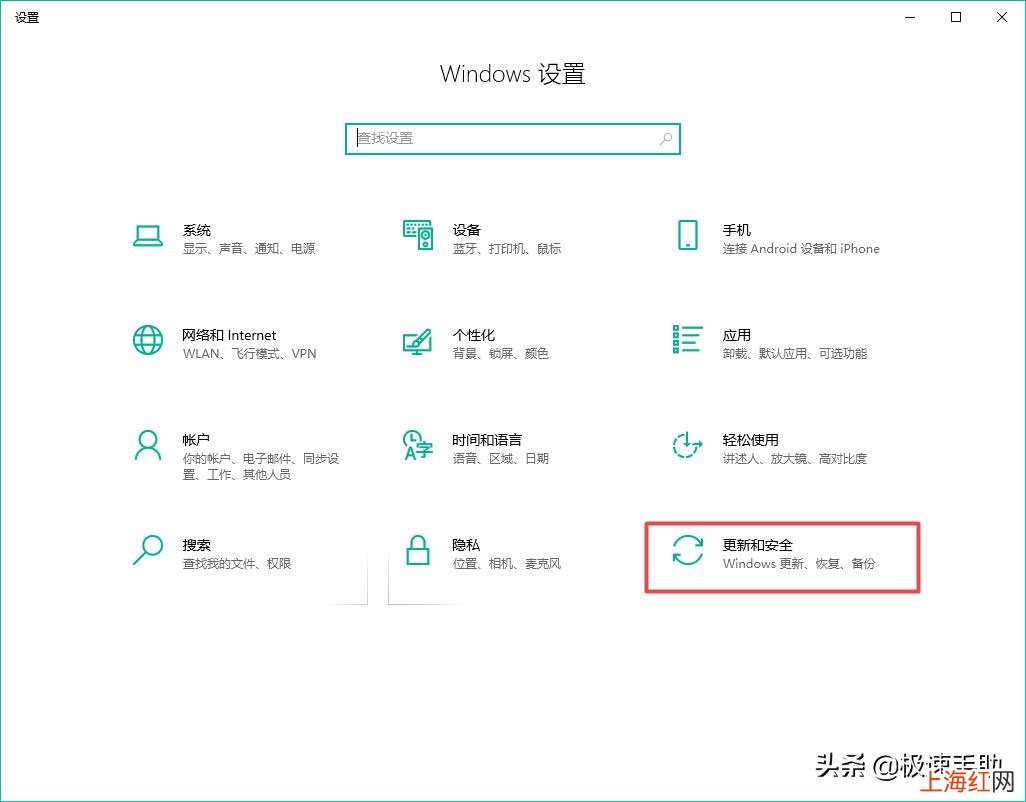Screen dimensions: 1026x802
Task: Select the 隐私 category title
Action: (x=466, y=545)
